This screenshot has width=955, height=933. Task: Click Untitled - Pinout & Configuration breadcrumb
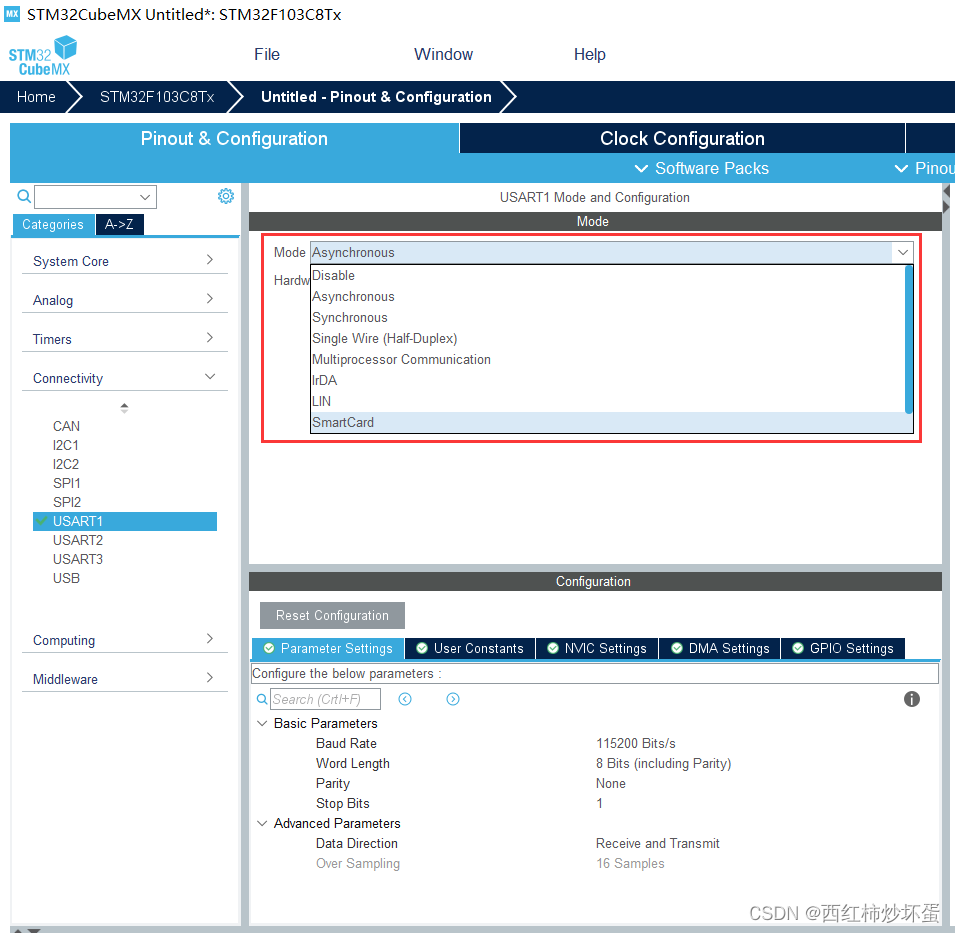pos(376,97)
